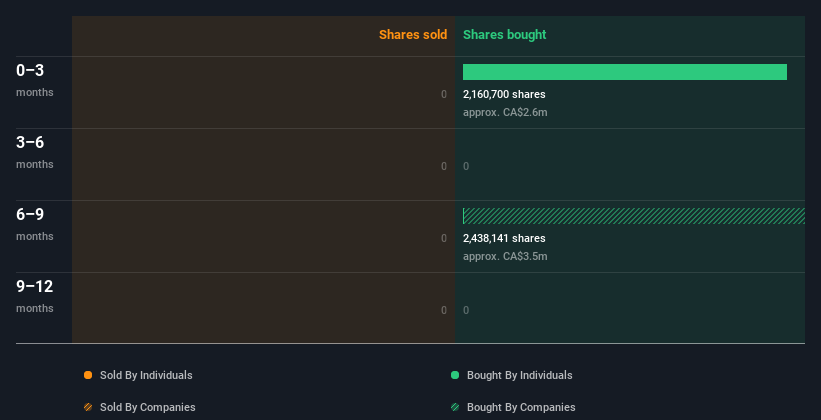Image resolution: width=821 pixels, height=420 pixels.
Task: Click the shares-bought zero in 9–12 months row
Action: (x=466, y=310)
